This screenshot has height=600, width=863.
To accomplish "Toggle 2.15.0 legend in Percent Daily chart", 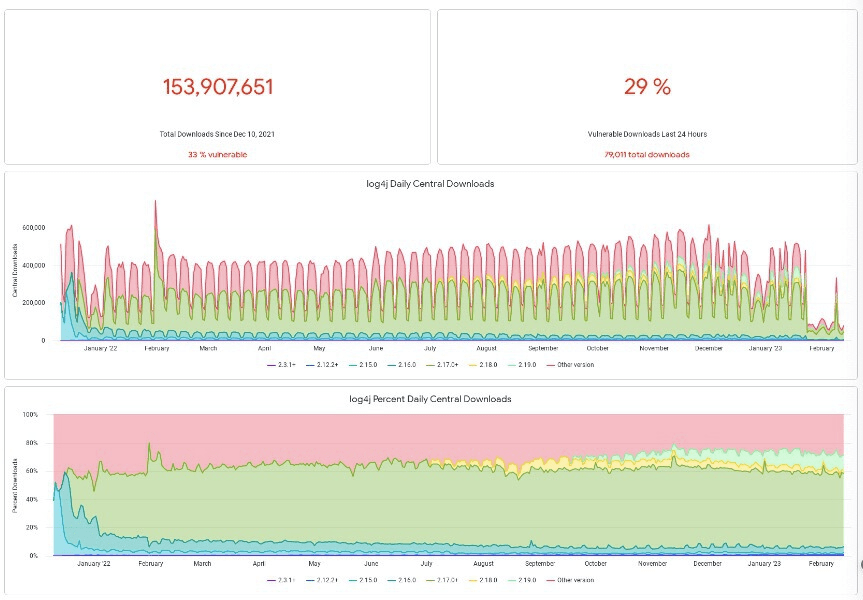I will tap(363, 580).
